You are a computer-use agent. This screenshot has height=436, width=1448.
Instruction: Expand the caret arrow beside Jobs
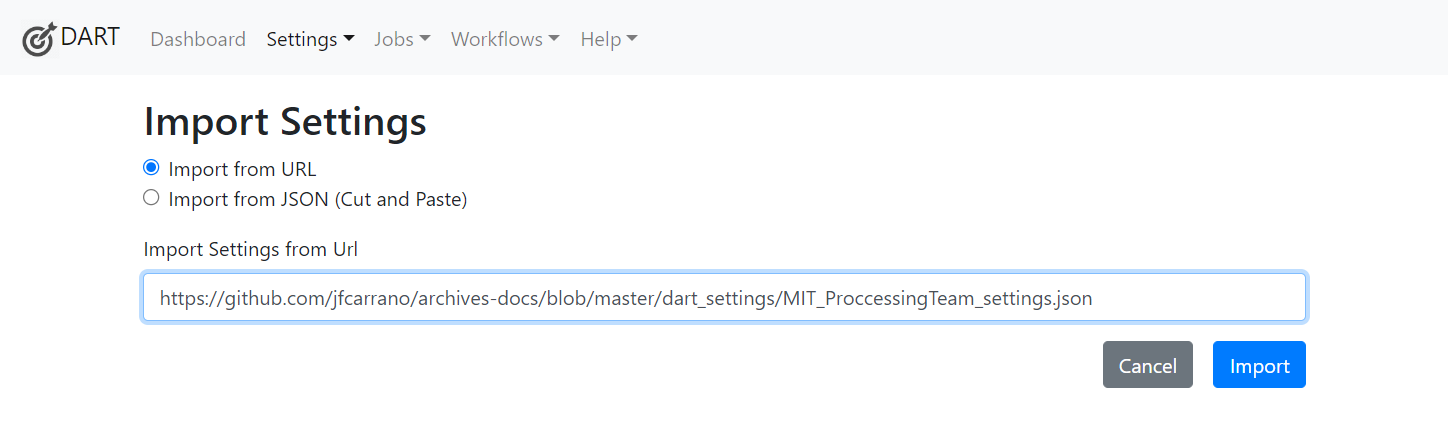425,39
